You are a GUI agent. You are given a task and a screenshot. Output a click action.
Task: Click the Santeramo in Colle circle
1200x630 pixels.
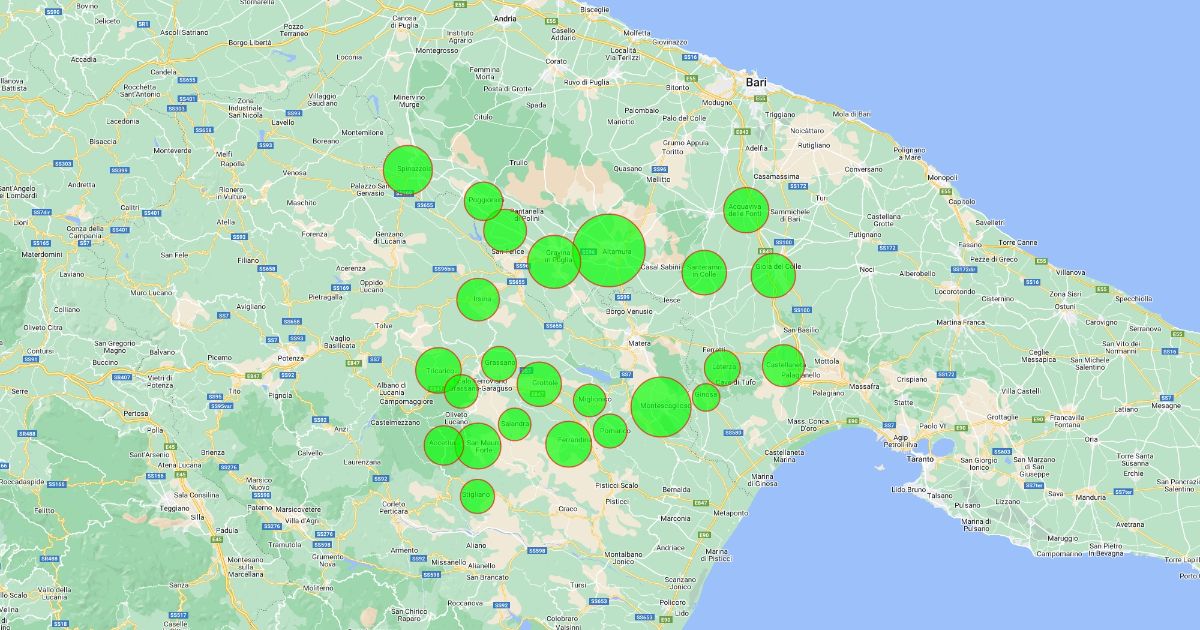pyautogui.click(x=704, y=272)
